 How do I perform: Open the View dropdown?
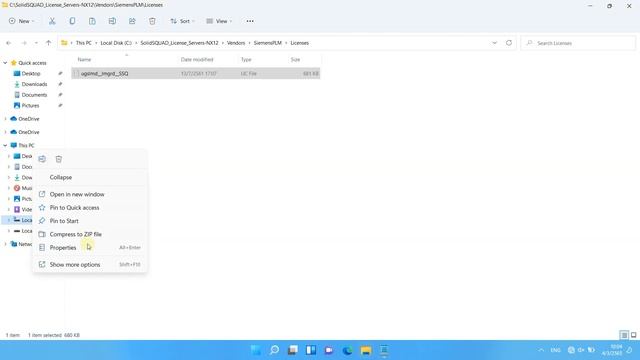[219, 21]
